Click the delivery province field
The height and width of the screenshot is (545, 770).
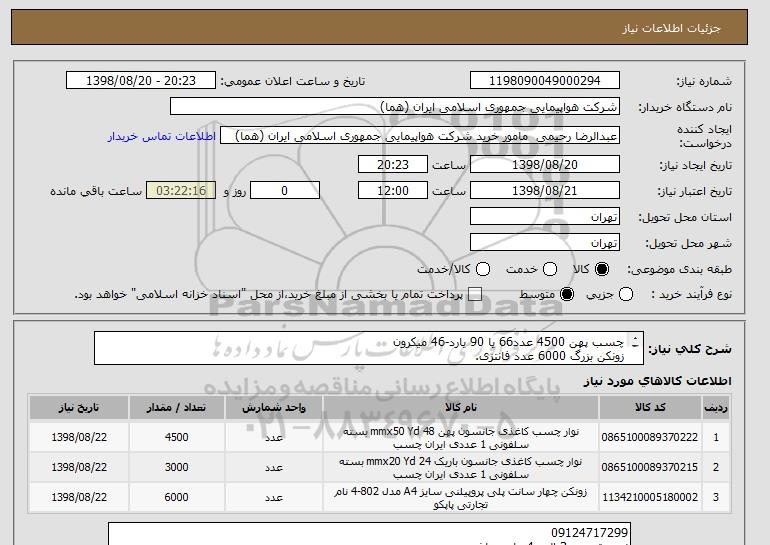tap(545, 217)
